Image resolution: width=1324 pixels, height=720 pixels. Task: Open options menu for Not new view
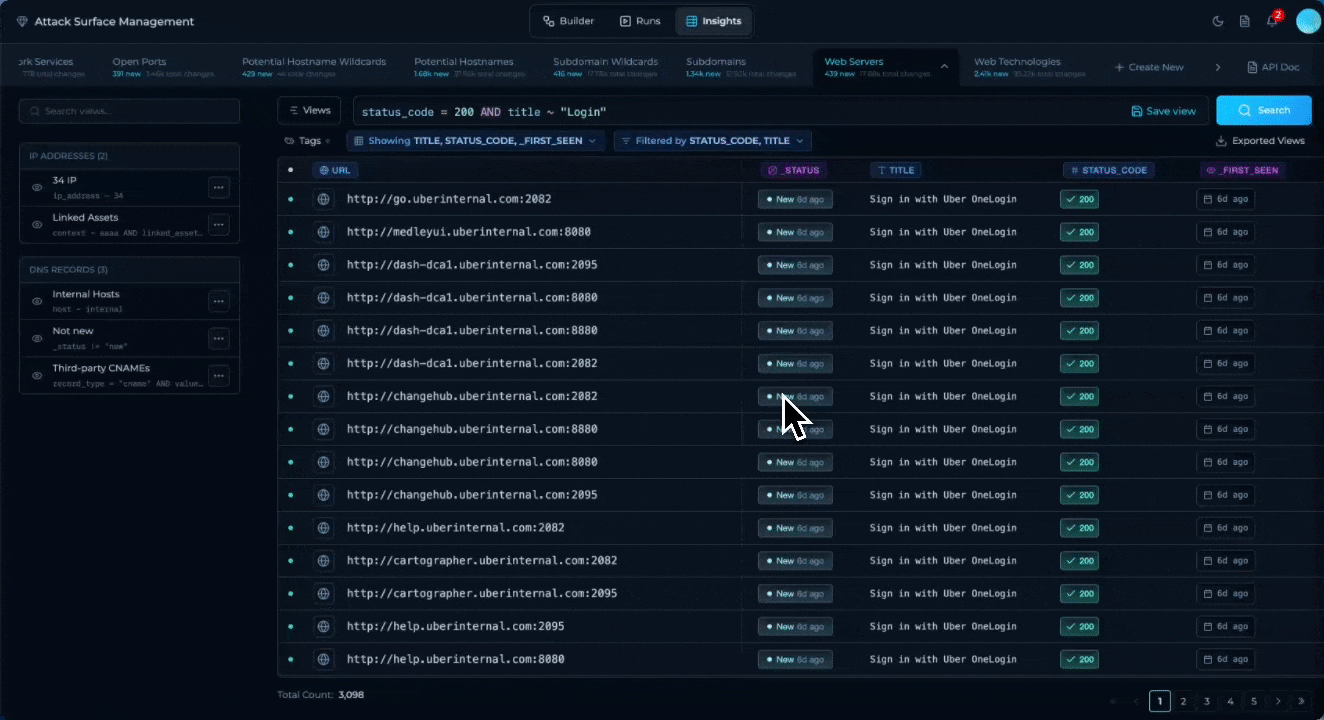click(x=219, y=338)
